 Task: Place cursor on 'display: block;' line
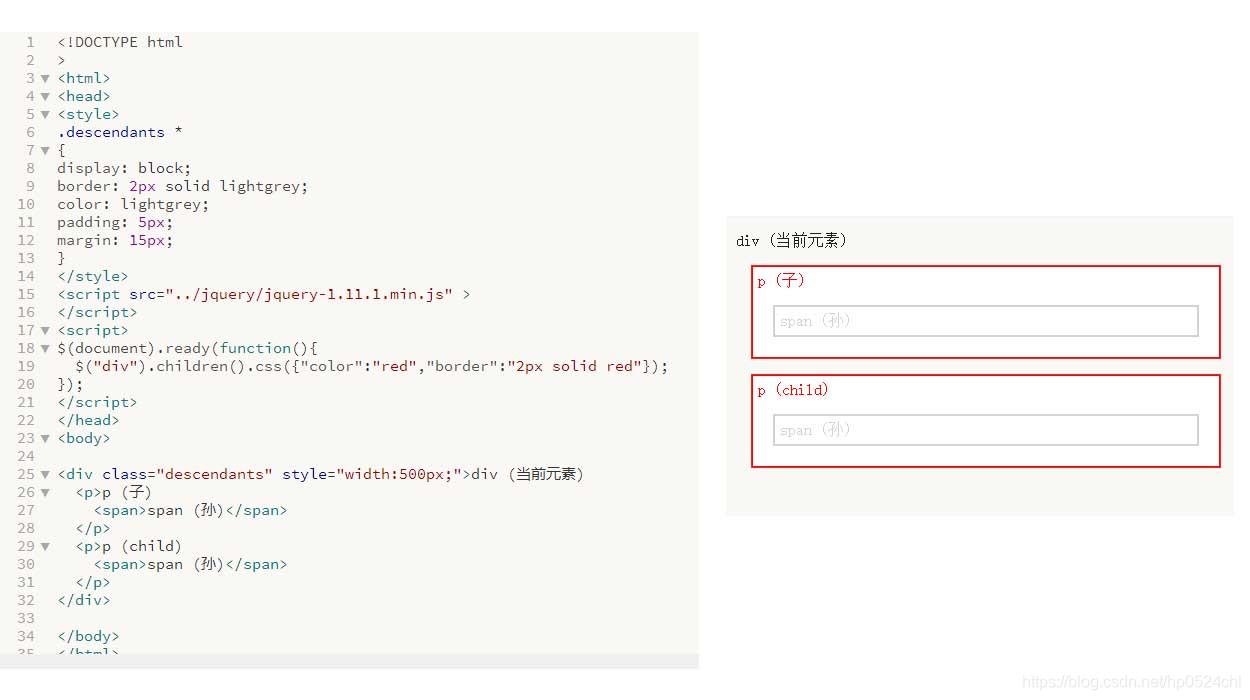124,168
